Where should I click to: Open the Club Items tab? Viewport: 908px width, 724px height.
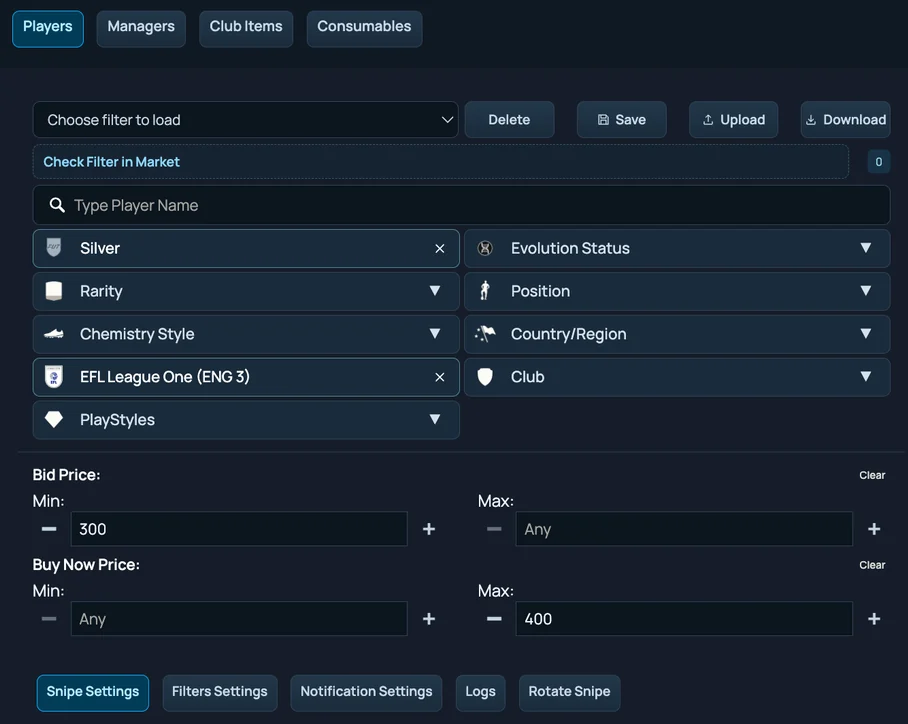[246, 29]
